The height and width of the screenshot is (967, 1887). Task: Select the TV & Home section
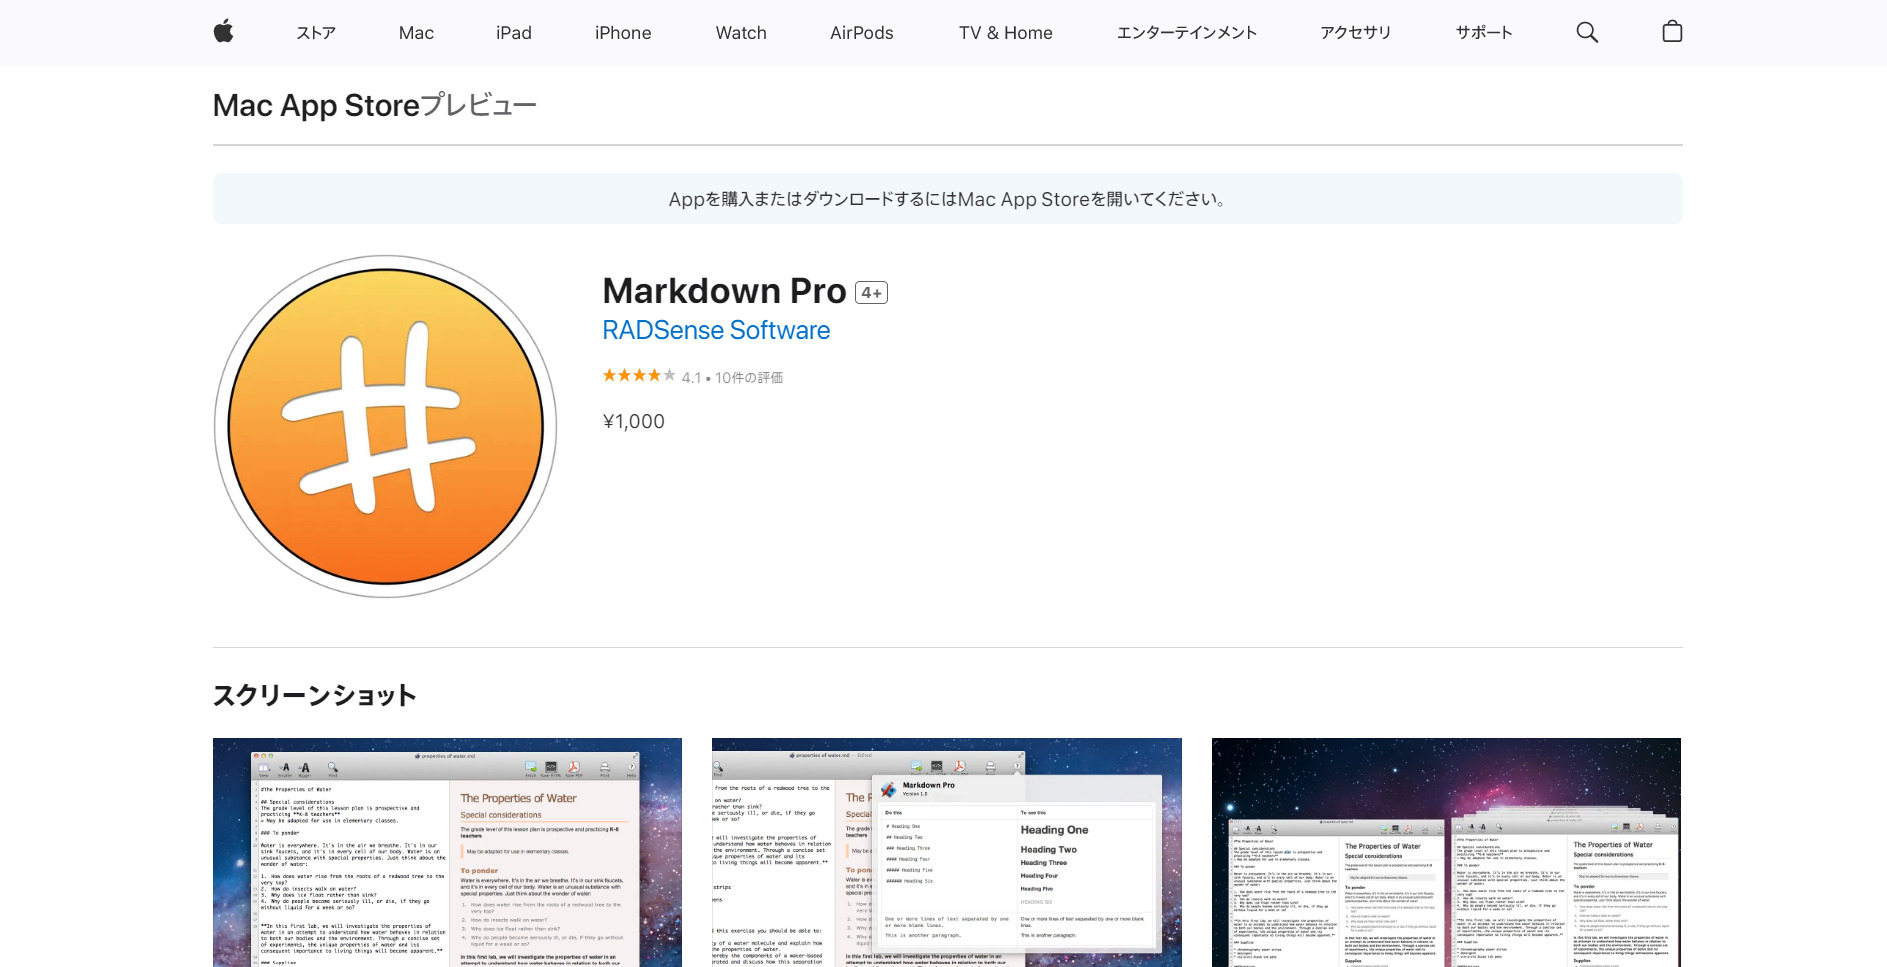coord(1005,32)
